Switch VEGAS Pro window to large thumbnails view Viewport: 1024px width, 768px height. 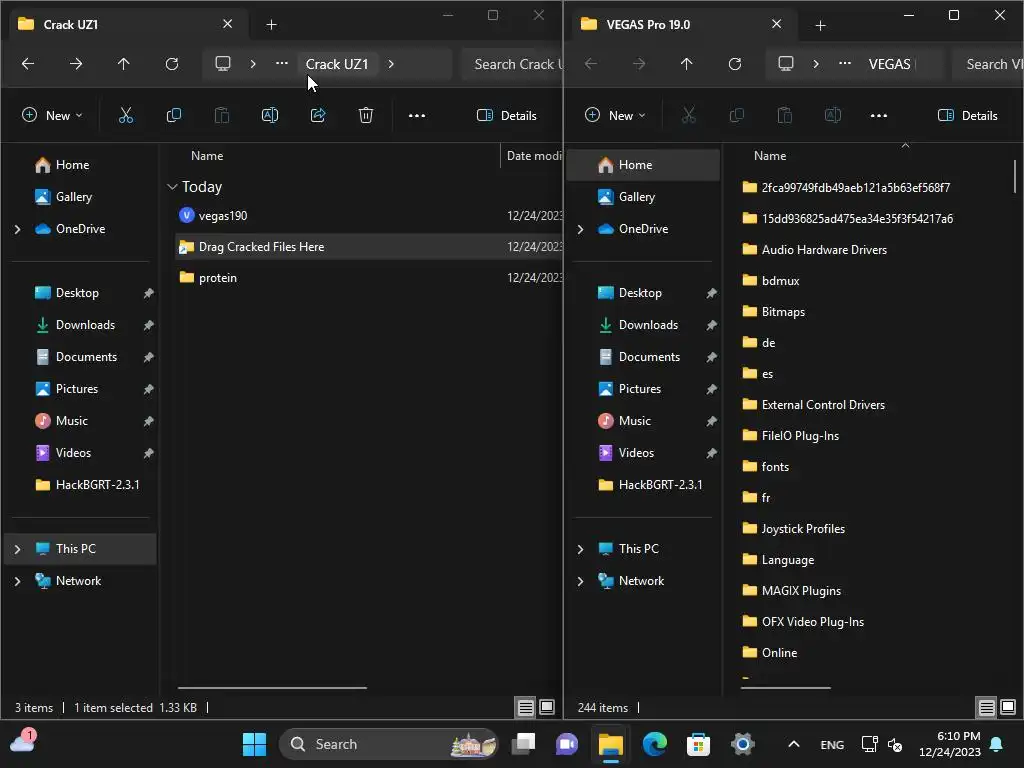(1008, 707)
